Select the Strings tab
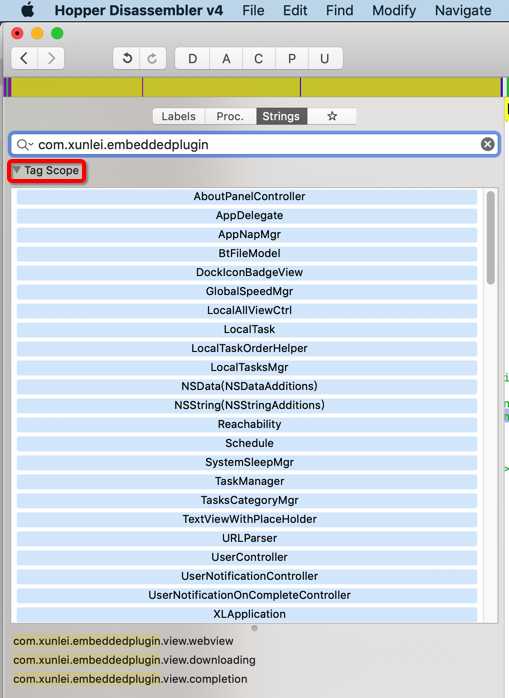 [x=281, y=116]
